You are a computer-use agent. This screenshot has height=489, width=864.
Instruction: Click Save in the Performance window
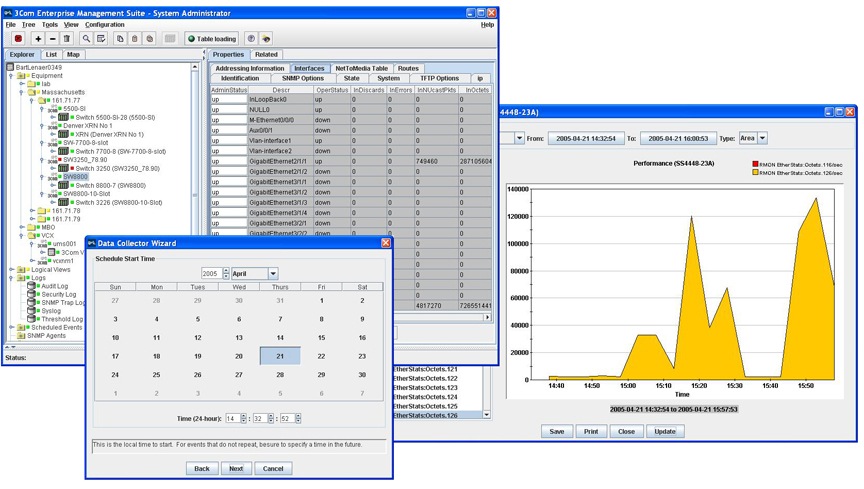pos(557,432)
